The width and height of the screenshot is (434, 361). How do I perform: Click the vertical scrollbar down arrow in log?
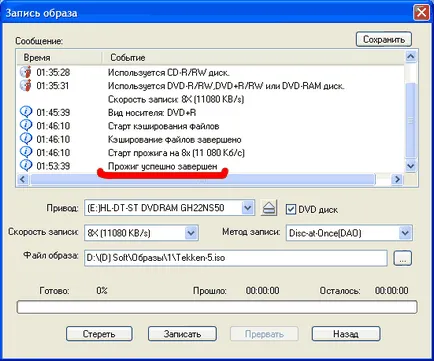click(411, 166)
